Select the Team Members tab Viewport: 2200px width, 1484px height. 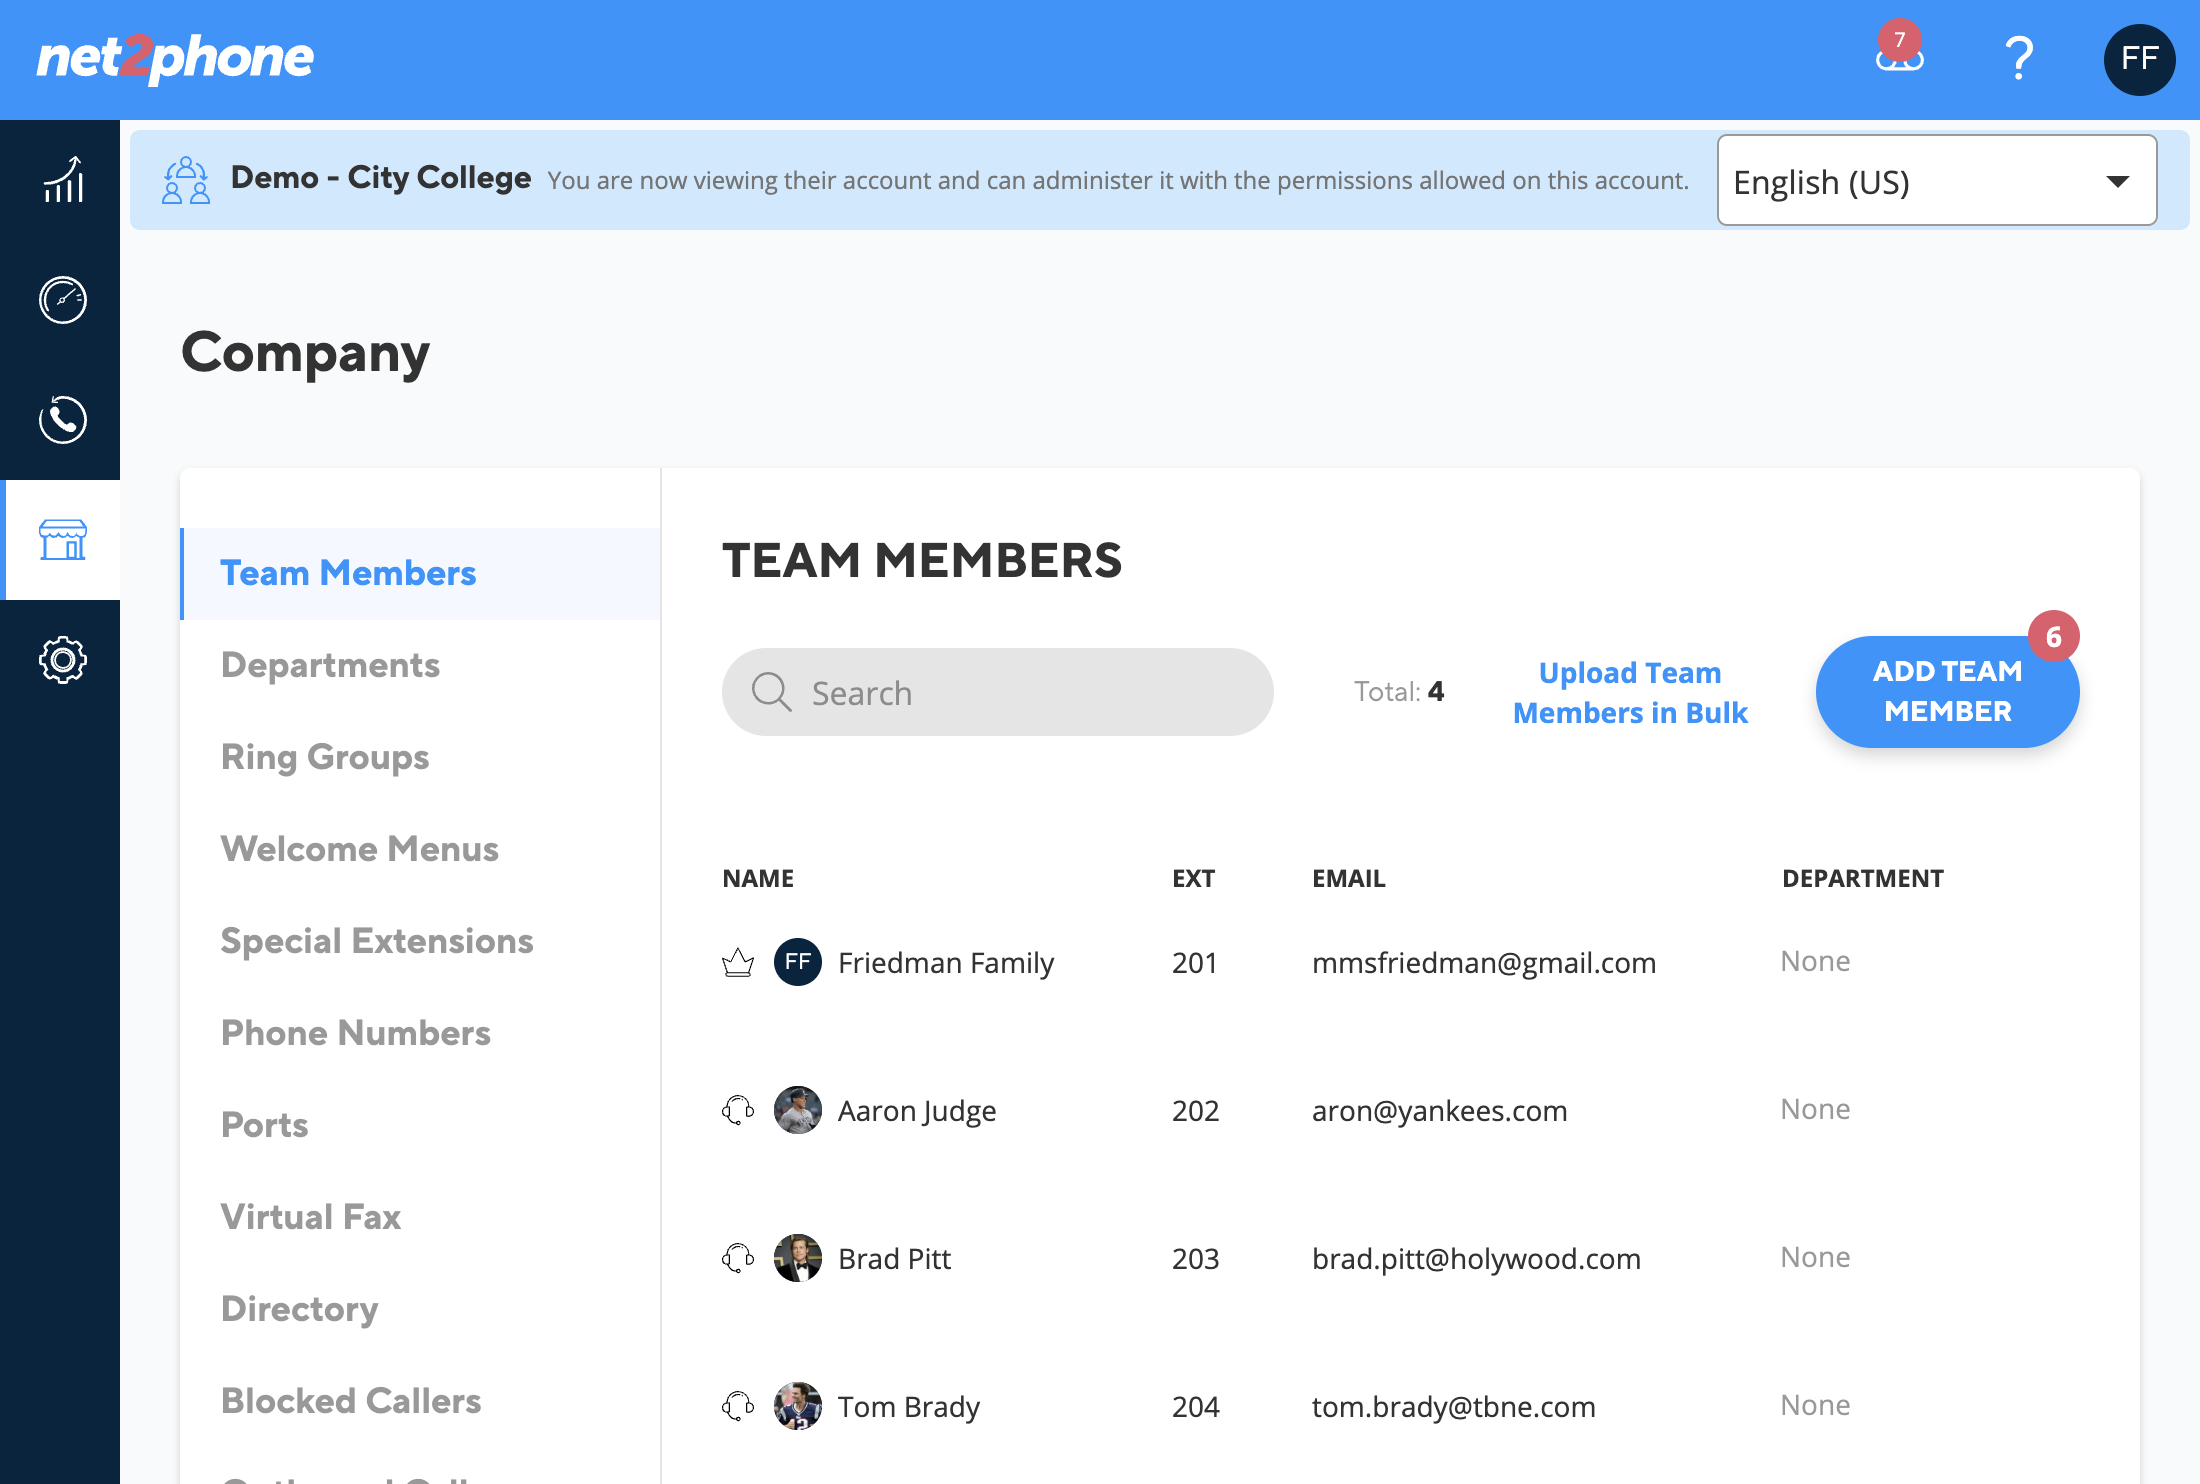[420, 573]
